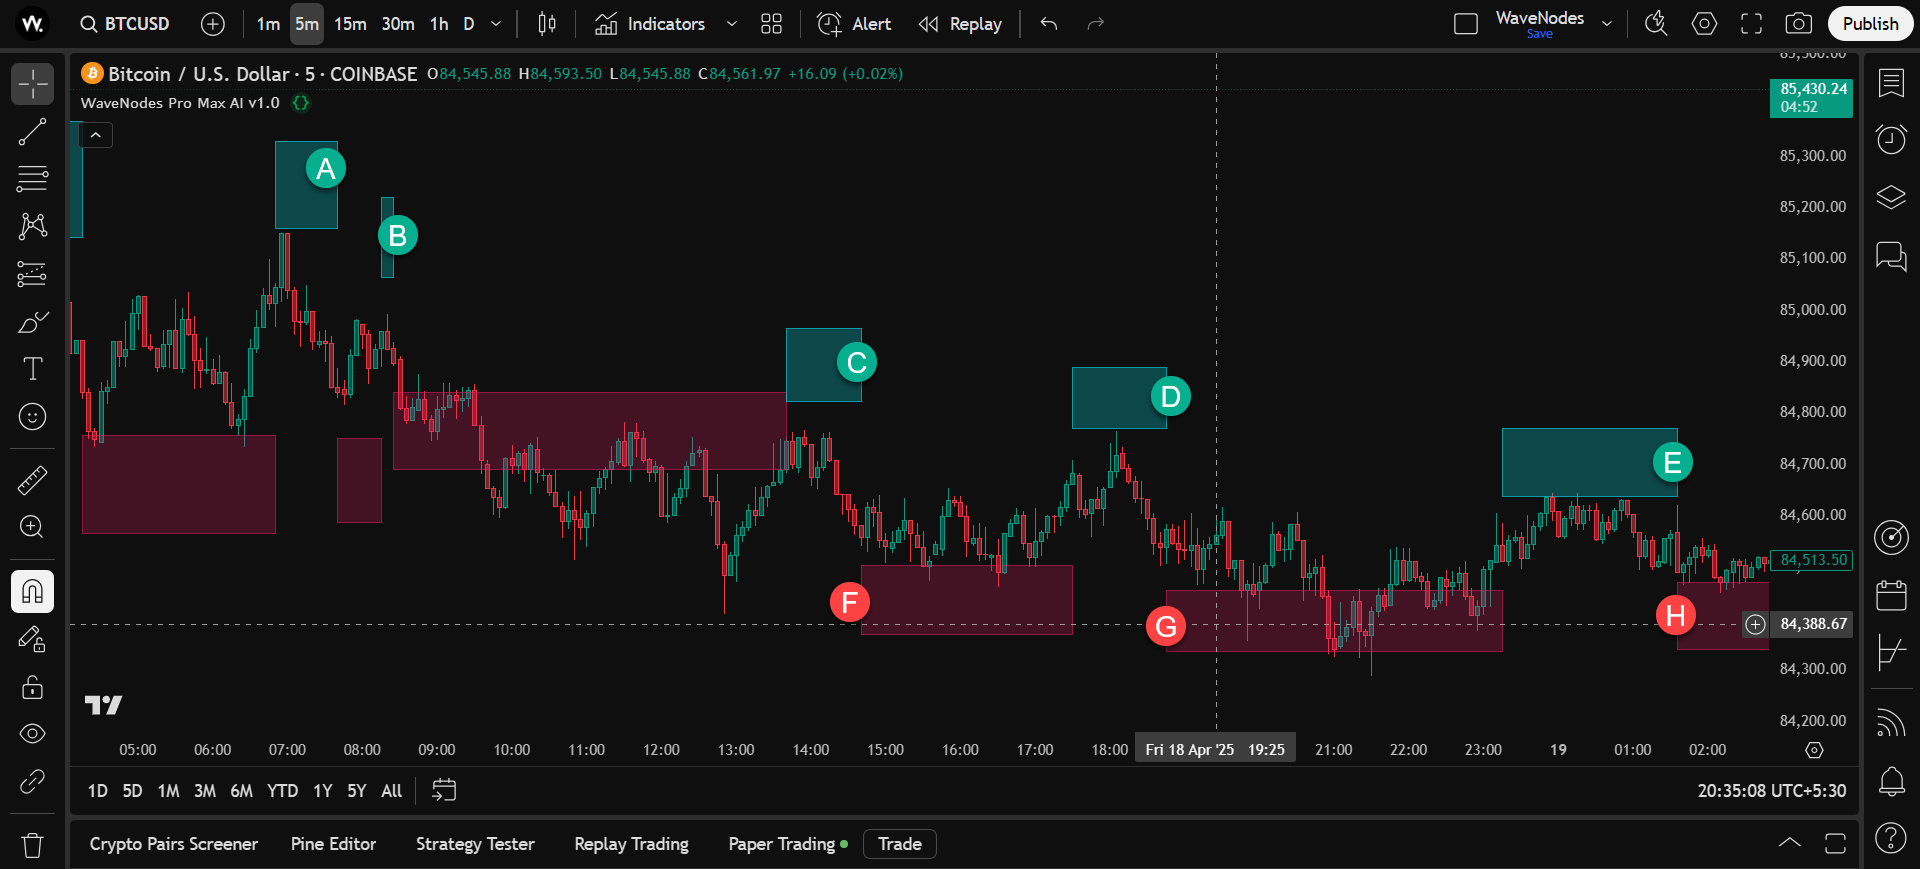Select the trend line drawing tool
This screenshot has height=869, width=1920.
click(x=32, y=132)
